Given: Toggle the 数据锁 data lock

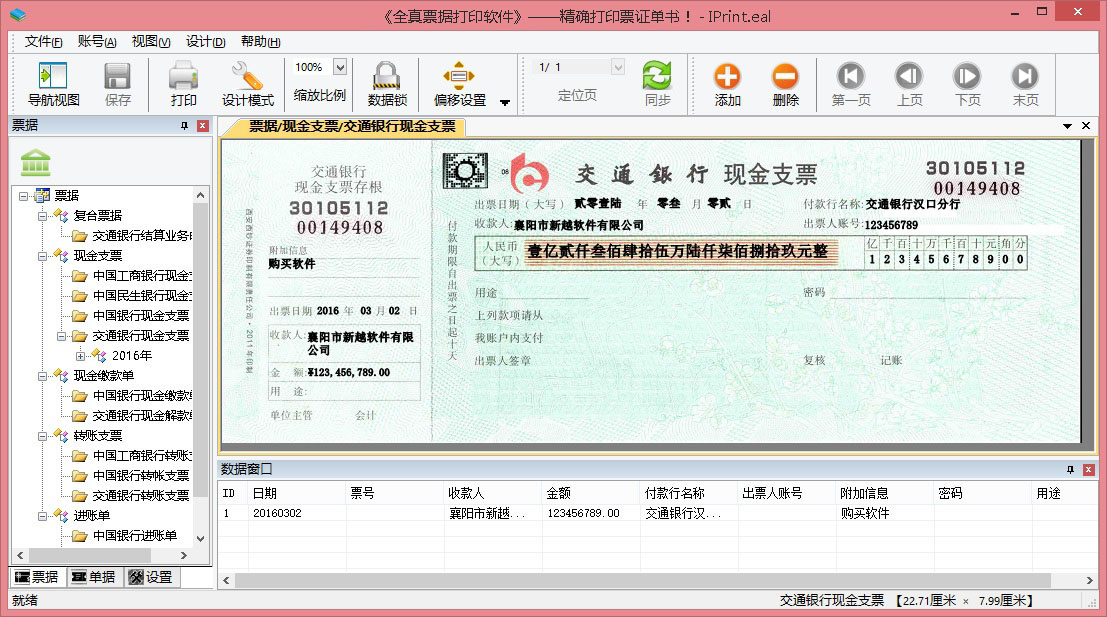Looking at the screenshot, I should [x=387, y=84].
